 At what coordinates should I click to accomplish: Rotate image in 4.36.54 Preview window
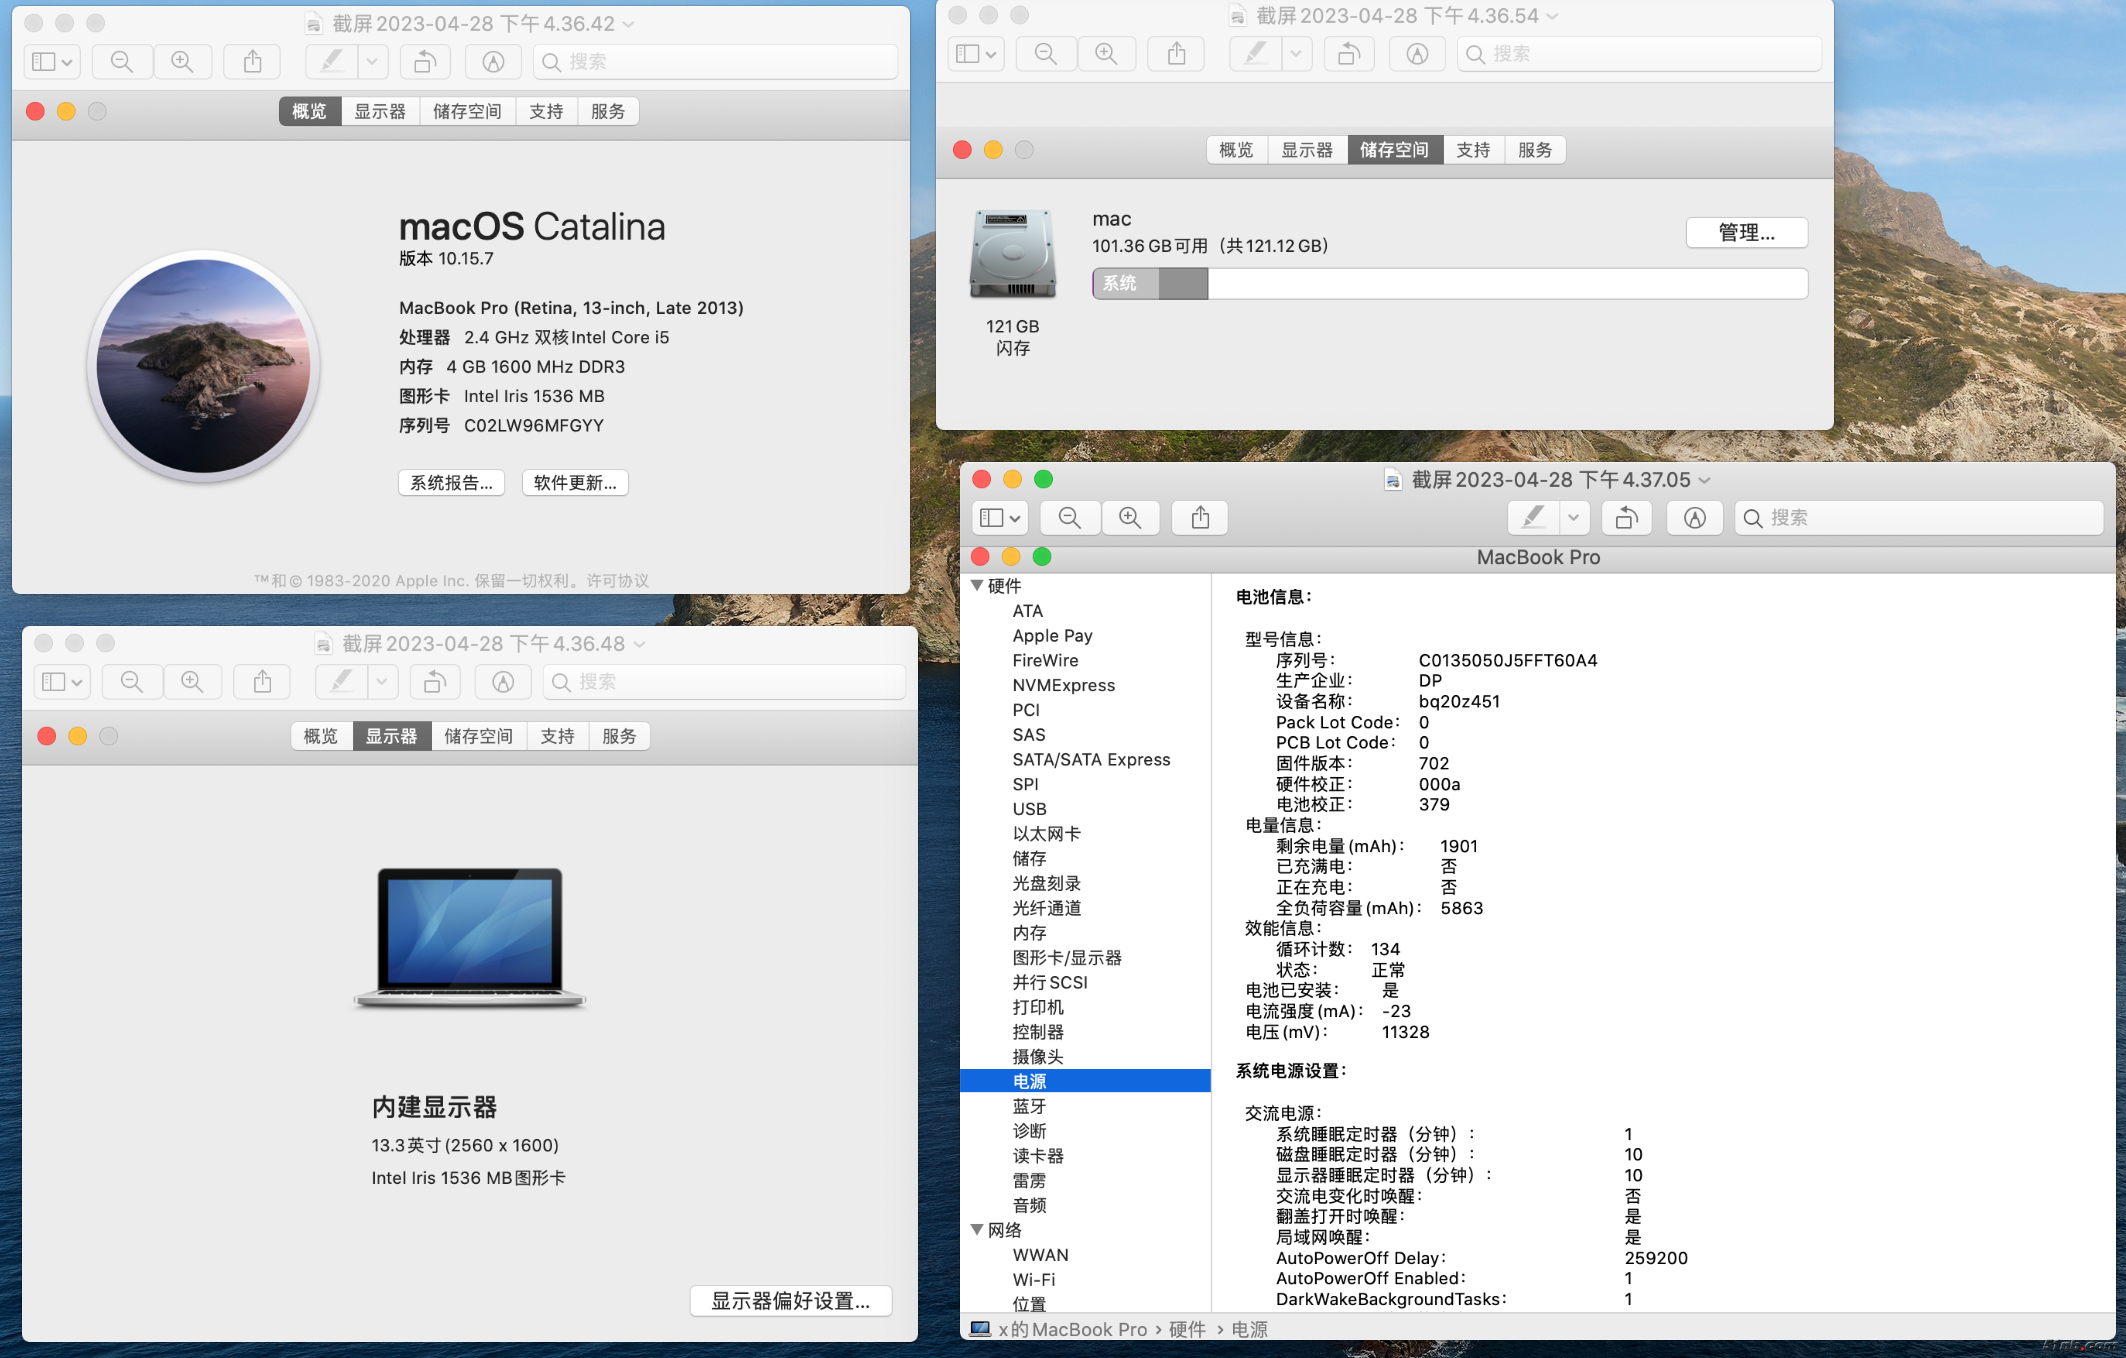[x=1349, y=54]
